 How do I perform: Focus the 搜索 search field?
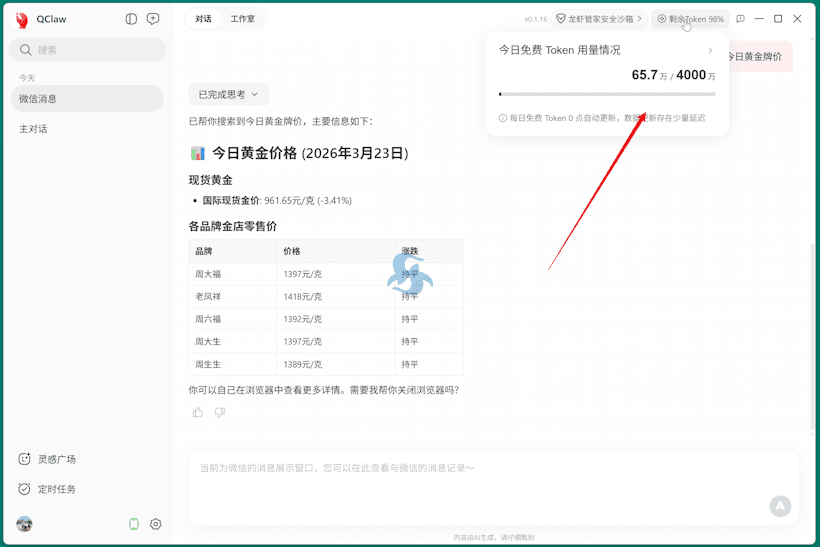click(x=87, y=50)
